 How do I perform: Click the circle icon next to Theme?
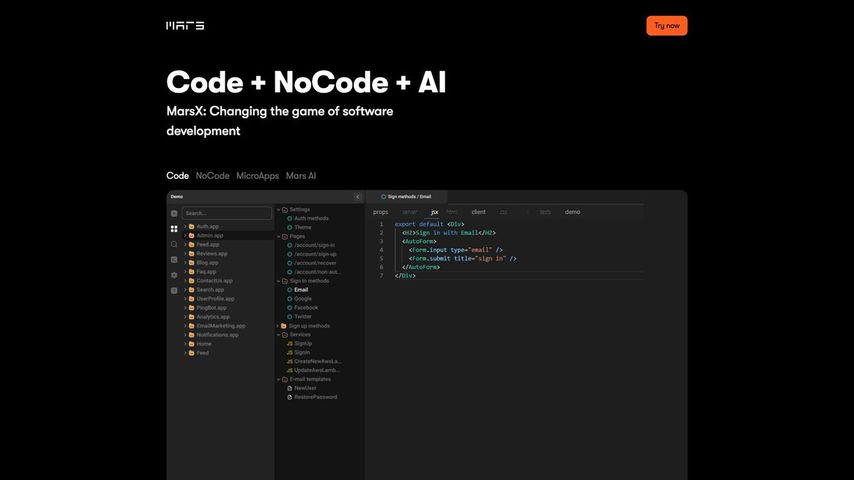pos(290,227)
